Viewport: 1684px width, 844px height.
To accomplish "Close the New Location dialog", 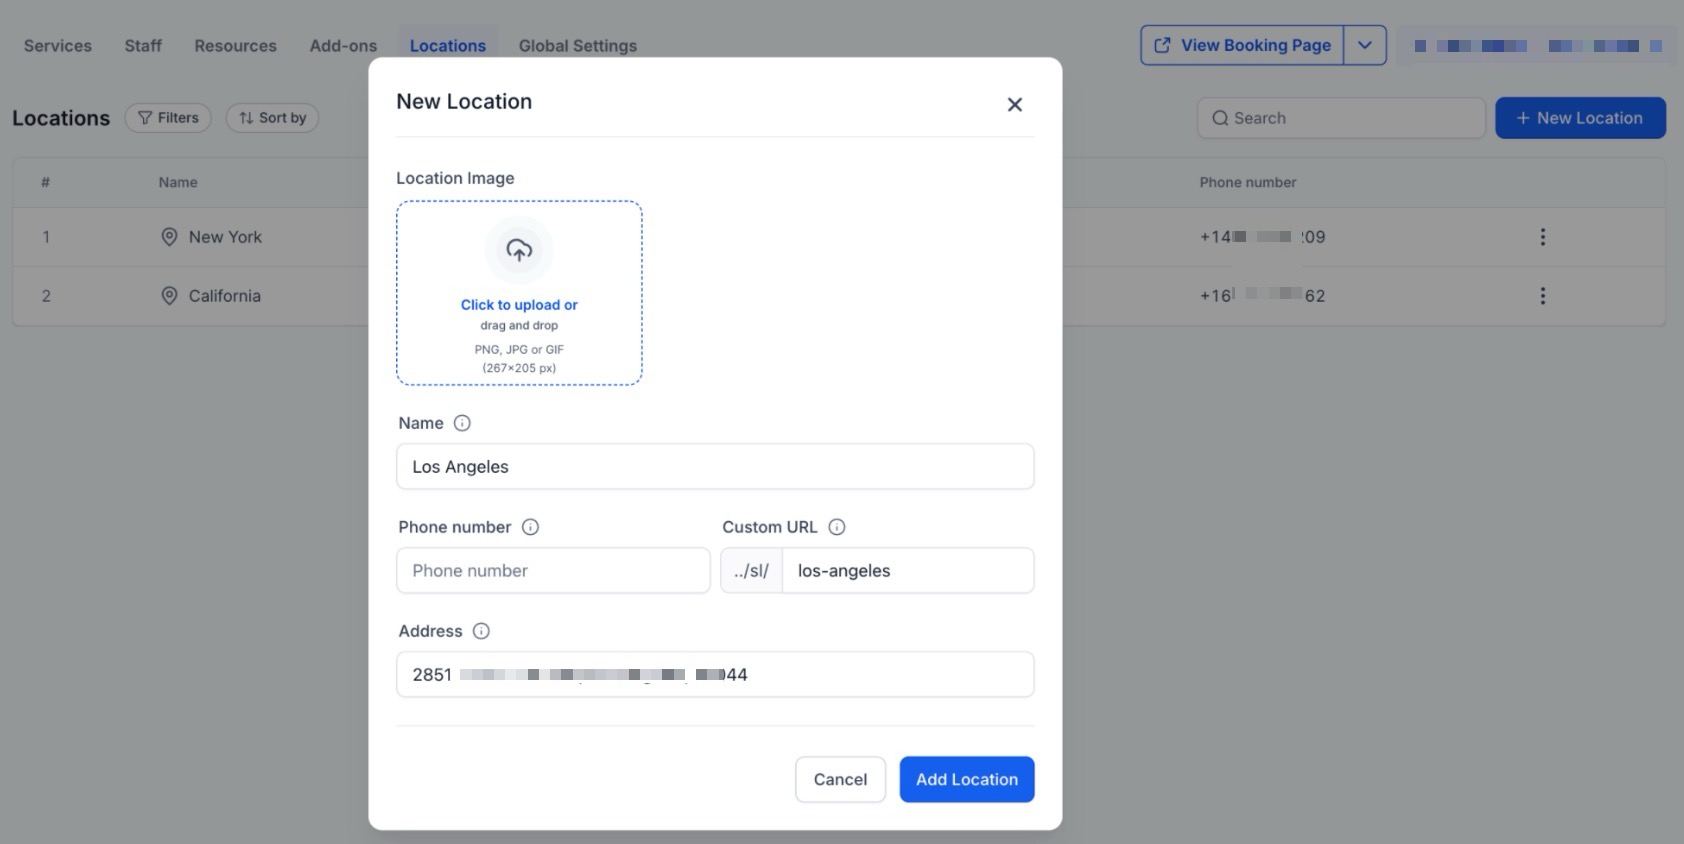I will pyautogui.click(x=1014, y=105).
